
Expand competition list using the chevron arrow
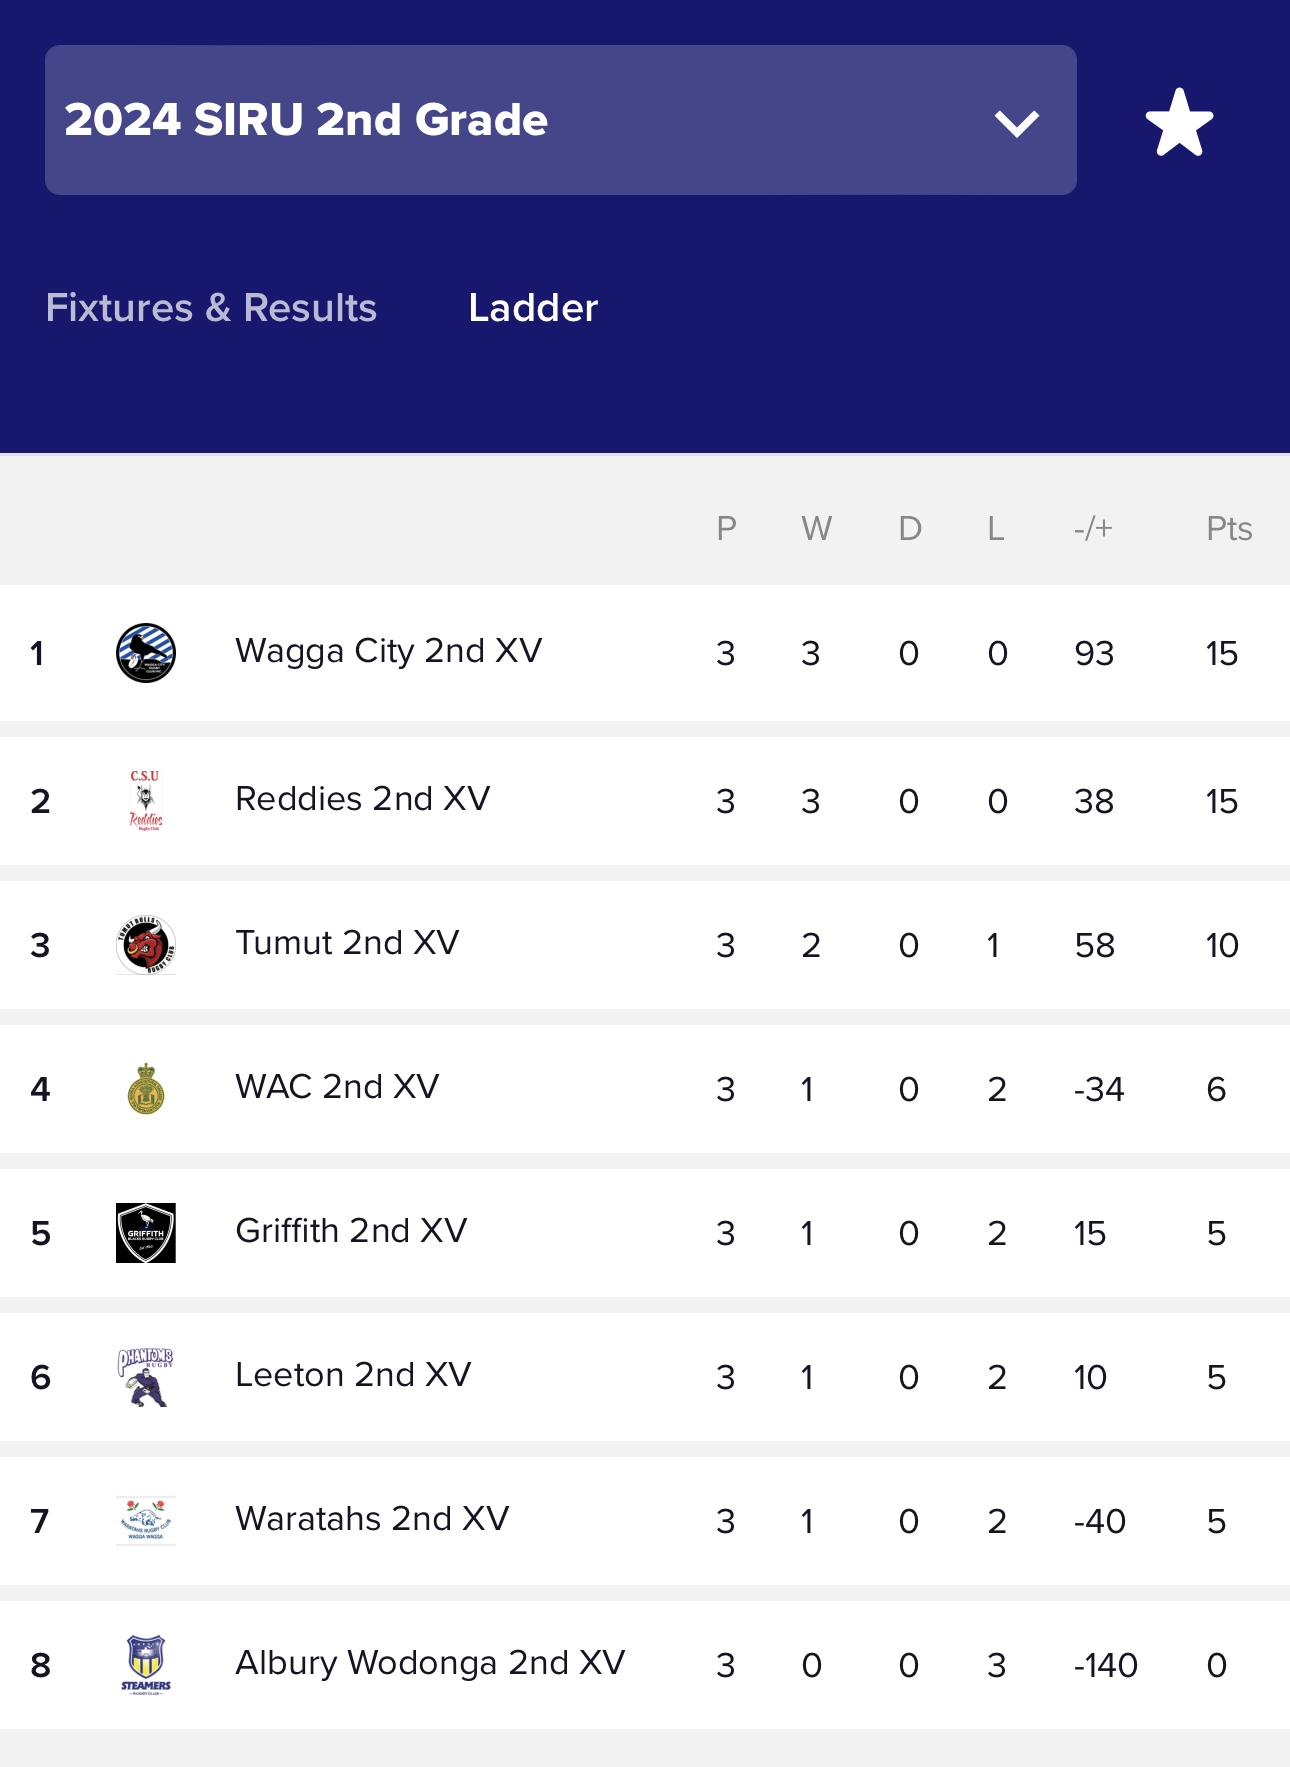1017,123
